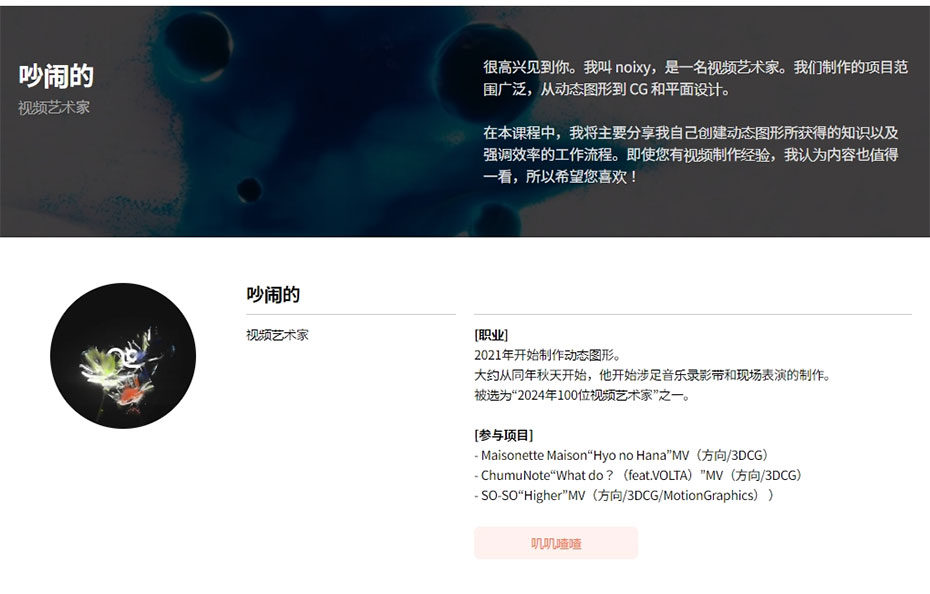
Task: Open the SO-SO Higher MV entry
Action: [x=624, y=495]
